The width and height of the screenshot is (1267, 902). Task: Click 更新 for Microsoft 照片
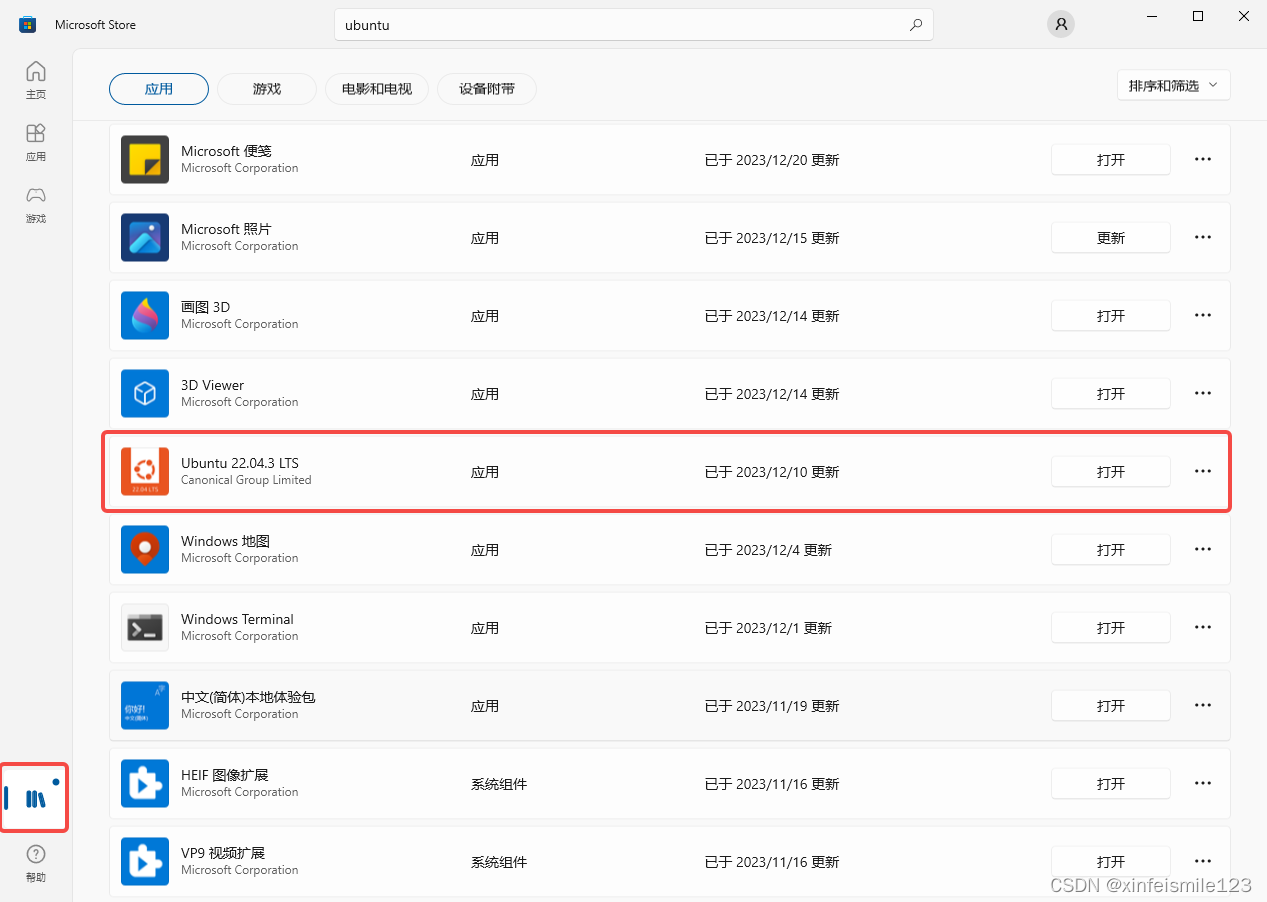coord(1111,238)
